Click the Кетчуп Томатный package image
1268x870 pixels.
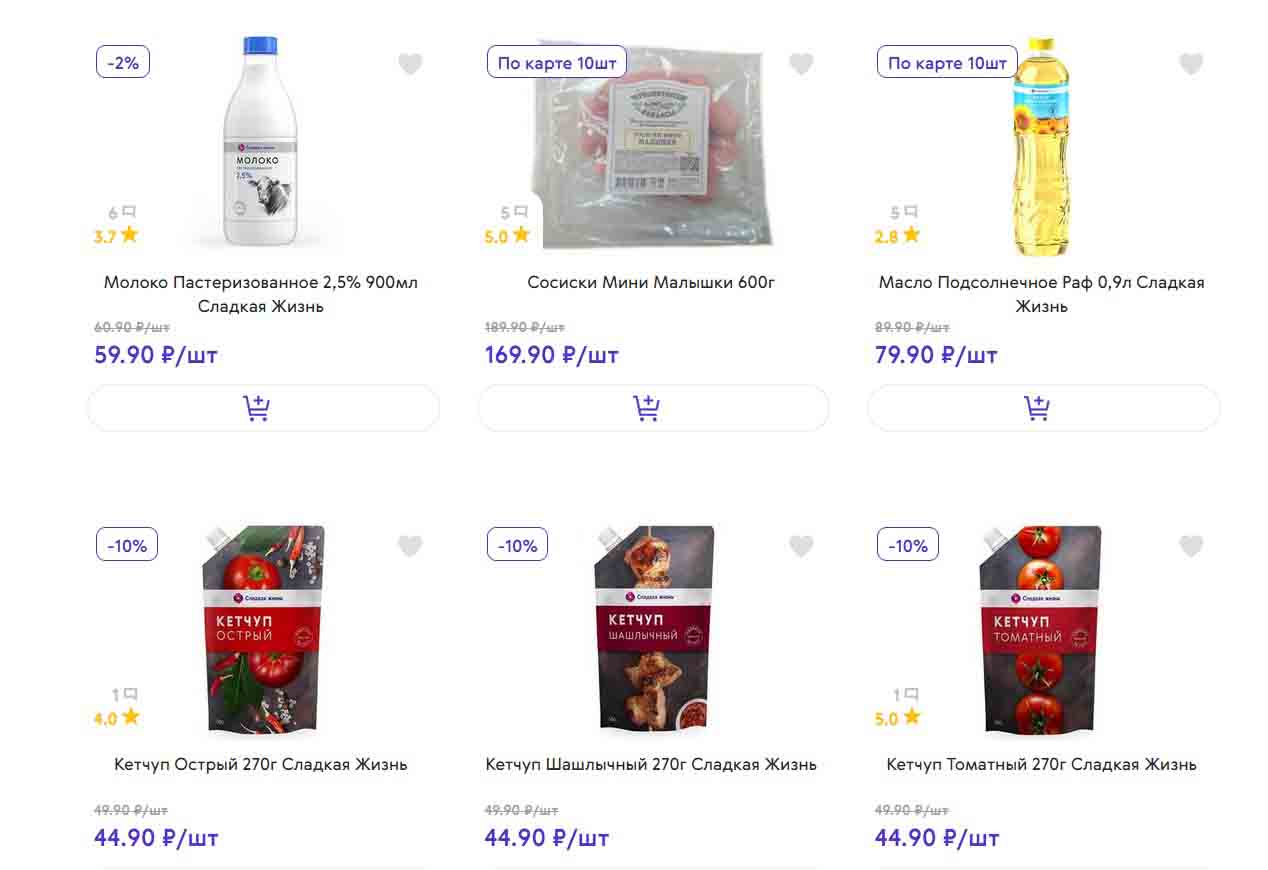click(1040, 628)
